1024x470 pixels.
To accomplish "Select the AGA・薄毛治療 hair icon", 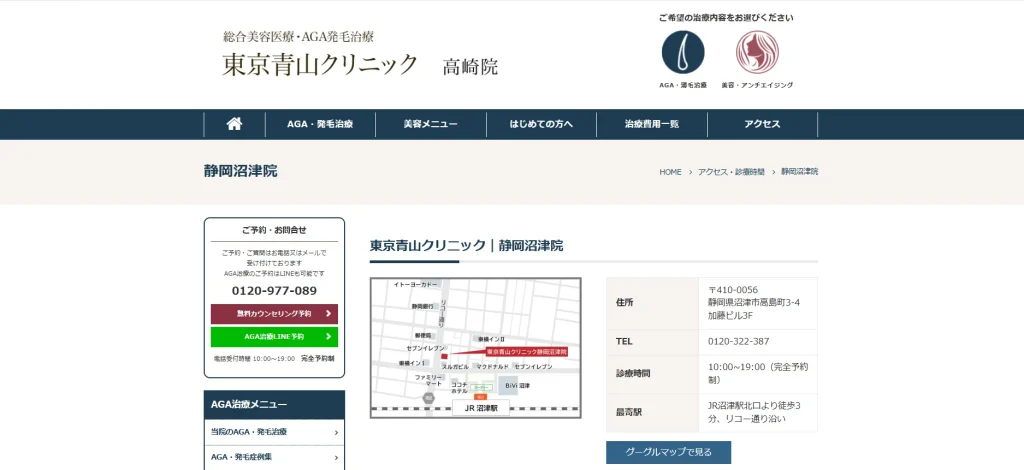I will [683, 52].
